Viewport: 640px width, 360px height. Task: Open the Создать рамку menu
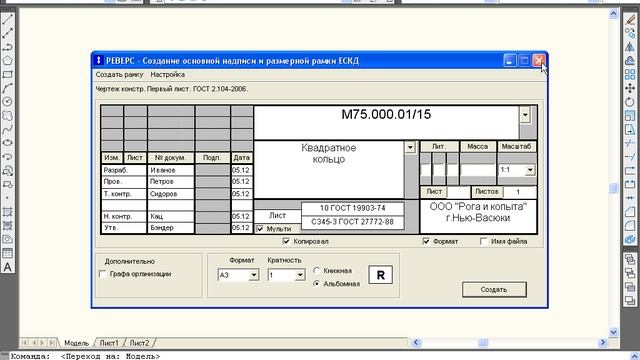(x=119, y=75)
